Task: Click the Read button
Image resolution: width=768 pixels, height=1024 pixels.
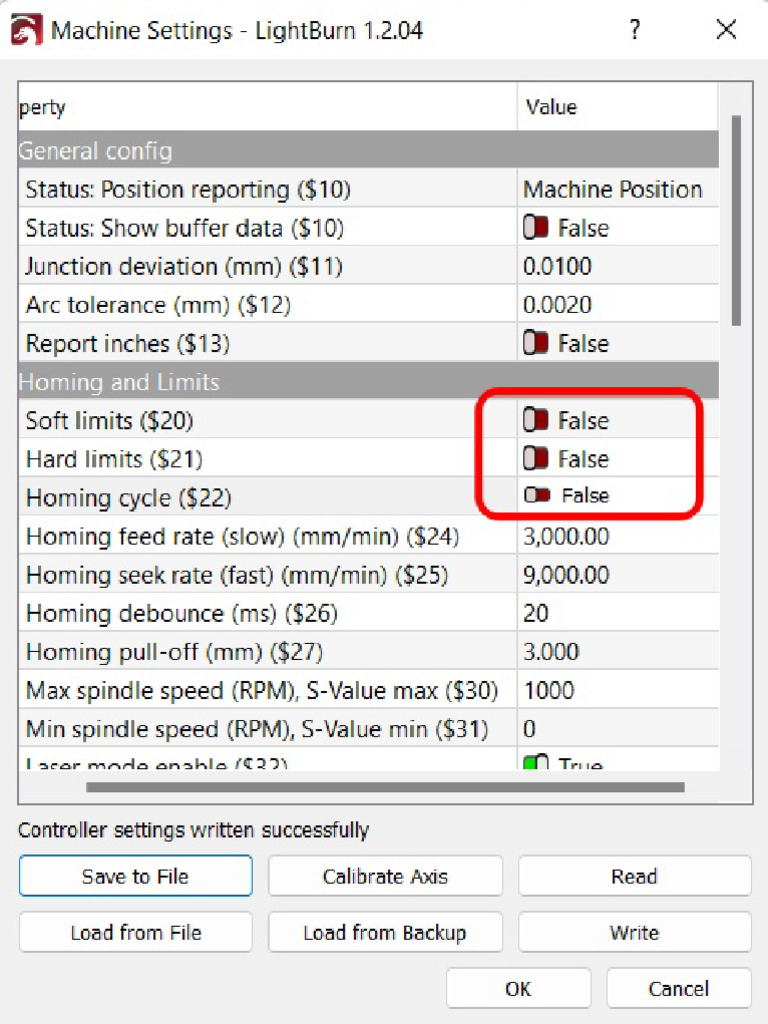Action: click(x=634, y=877)
